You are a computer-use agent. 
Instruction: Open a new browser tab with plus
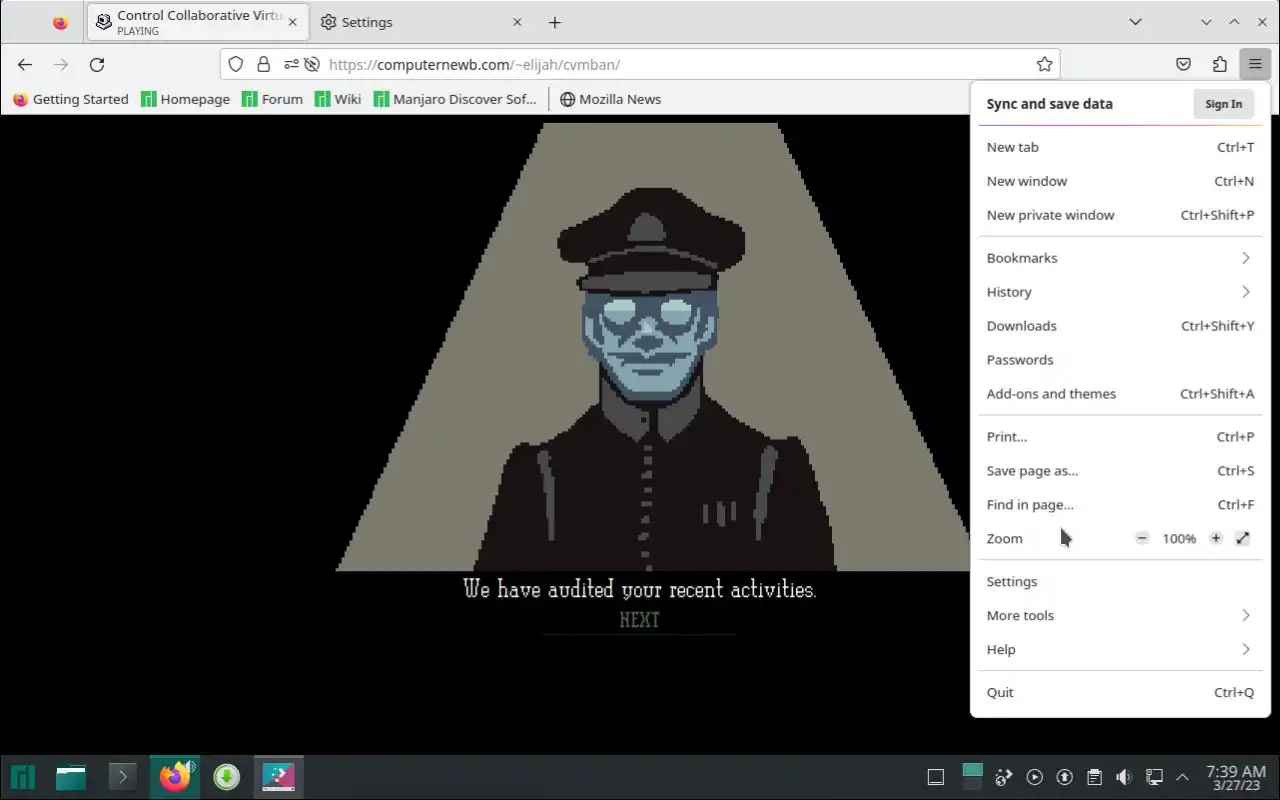[x=555, y=22]
